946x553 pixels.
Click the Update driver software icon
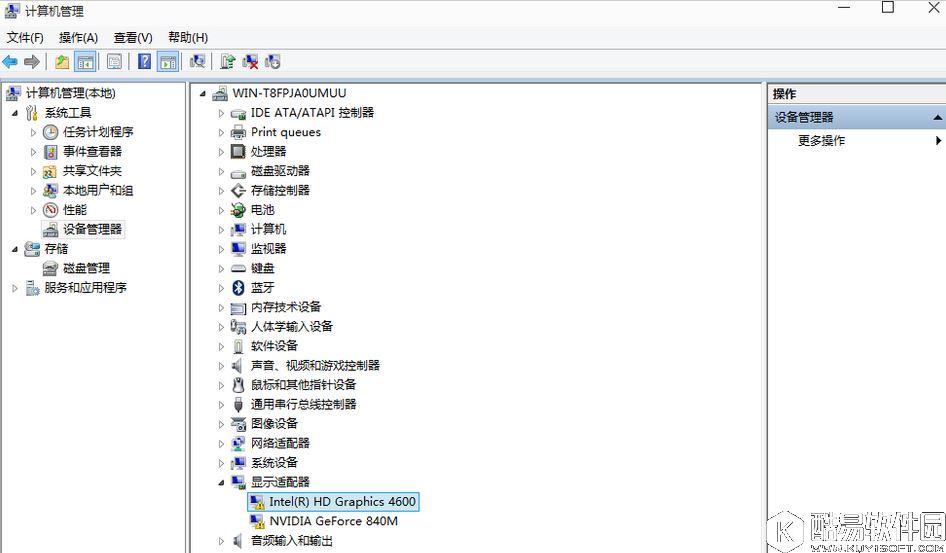click(x=227, y=62)
